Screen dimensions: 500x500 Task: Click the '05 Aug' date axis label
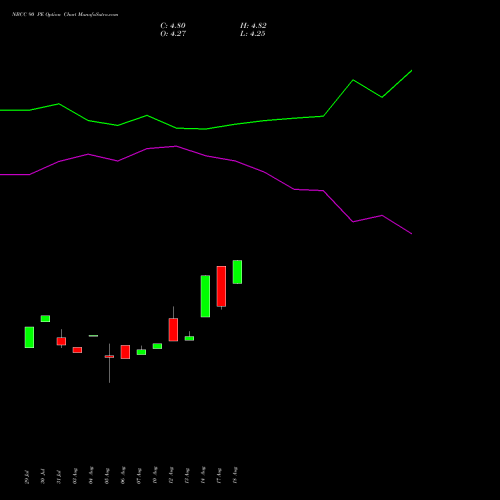click(107, 476)
